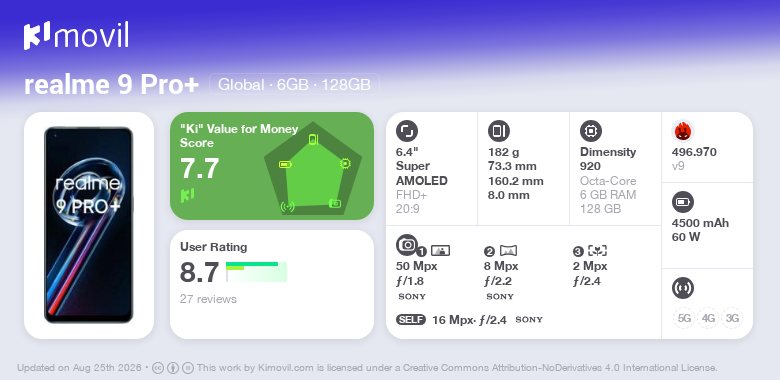Click the SELF selfie camera badge
Image resolution: width=780 pixels, height=380 pixels.
coord(411,319)
